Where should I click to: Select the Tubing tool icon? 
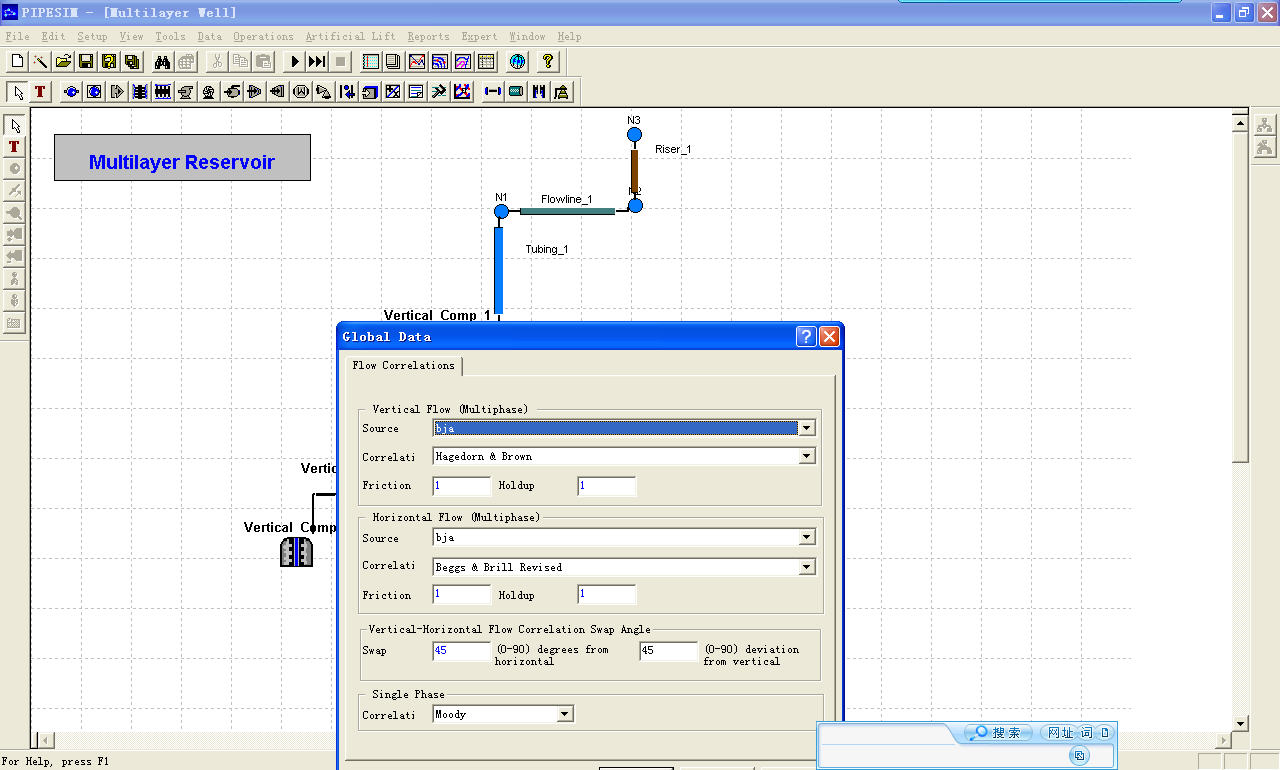click(x=539, y=92)
